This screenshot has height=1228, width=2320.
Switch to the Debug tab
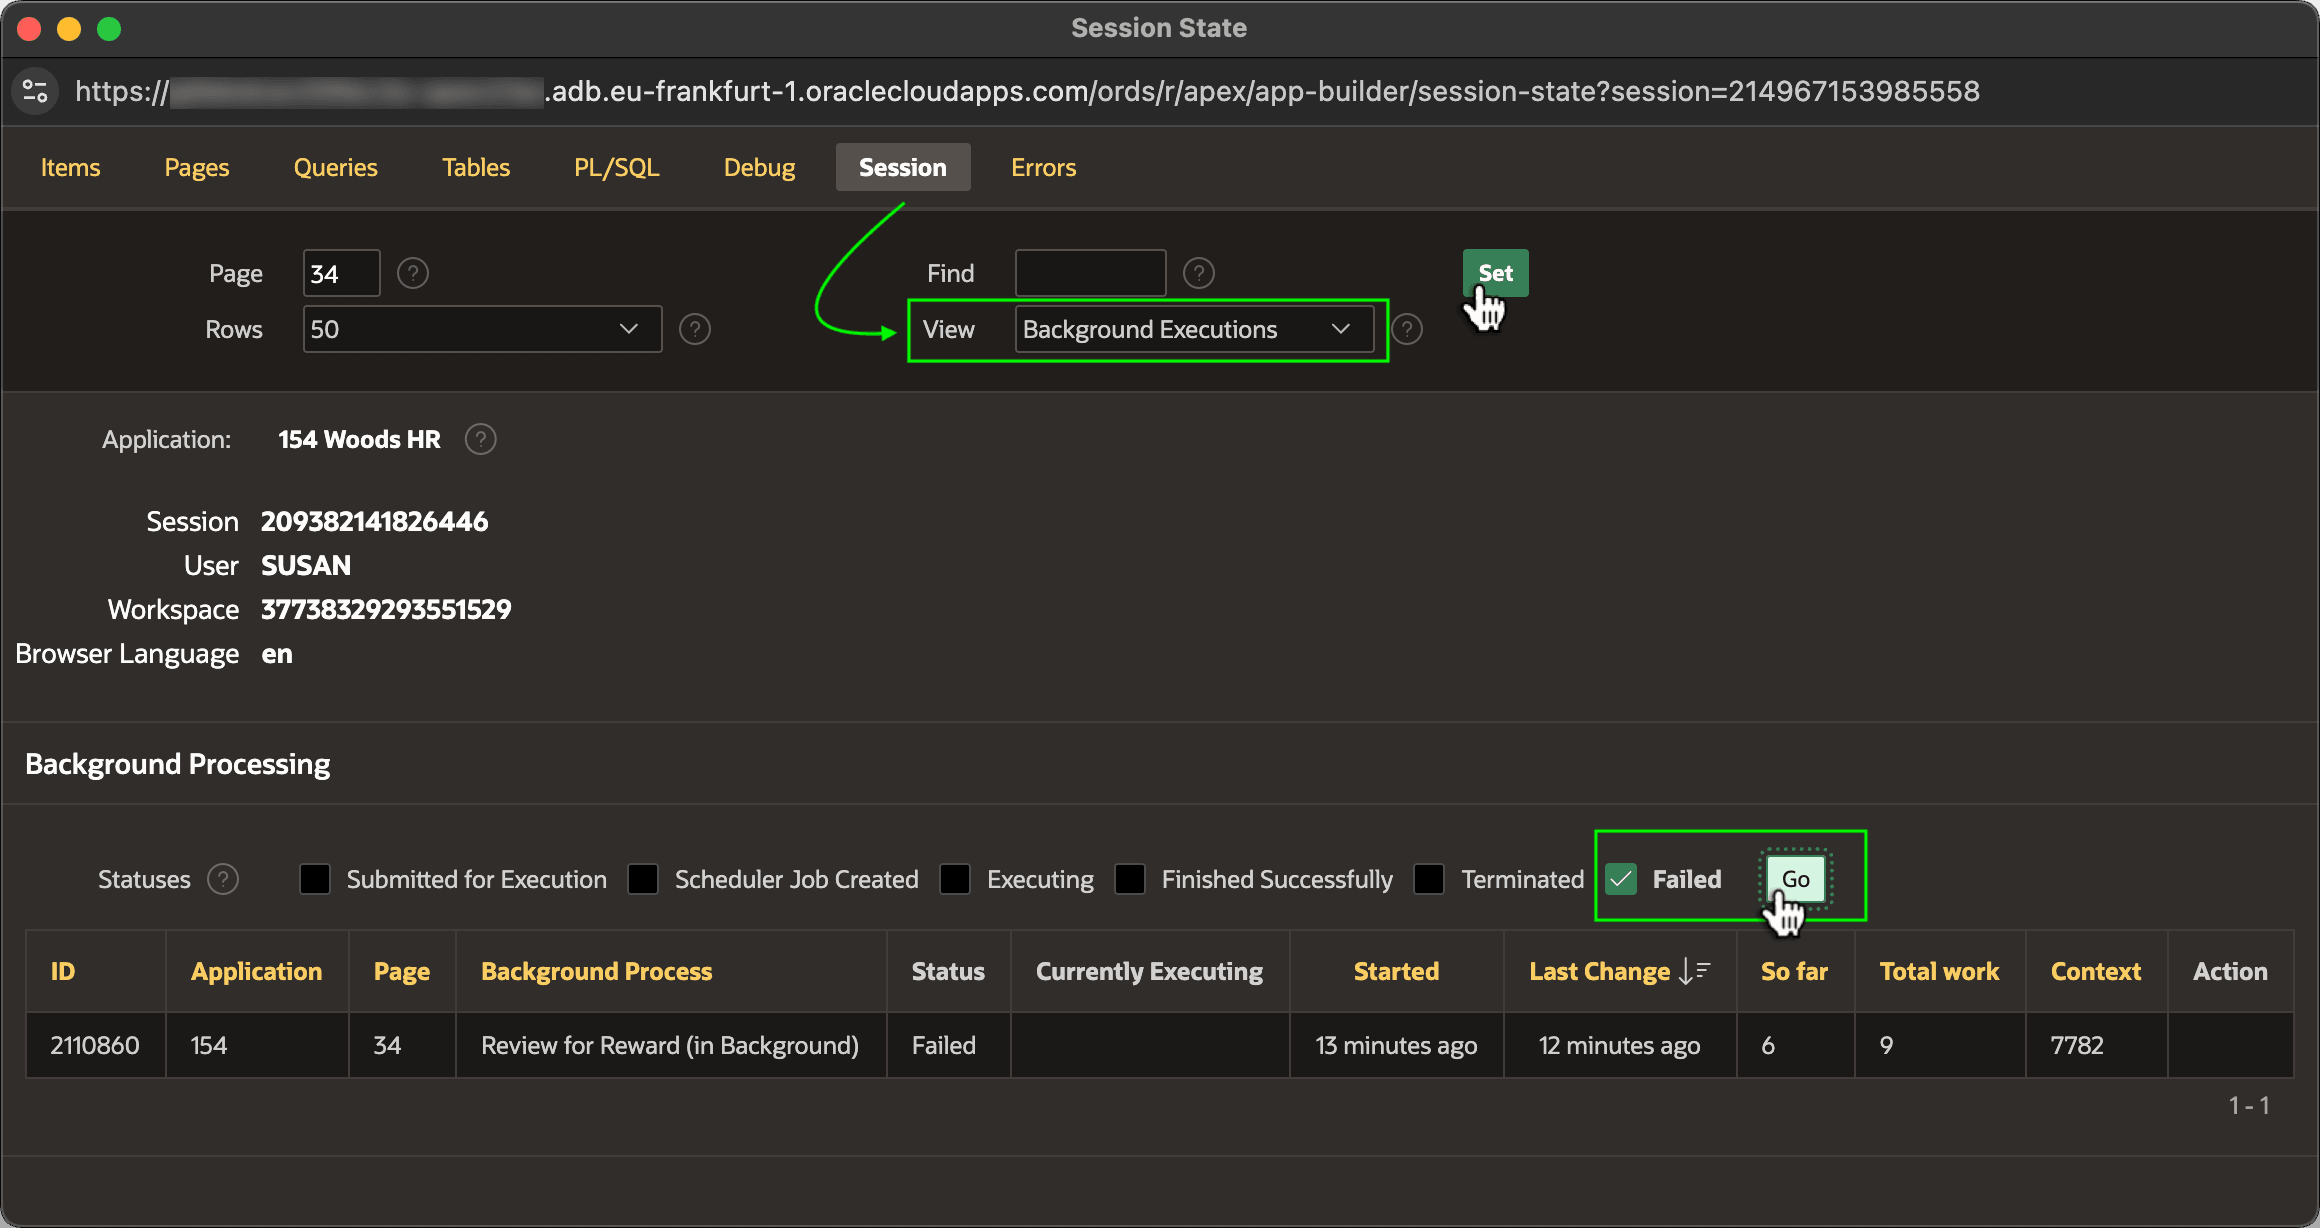[x=759, y=167]
